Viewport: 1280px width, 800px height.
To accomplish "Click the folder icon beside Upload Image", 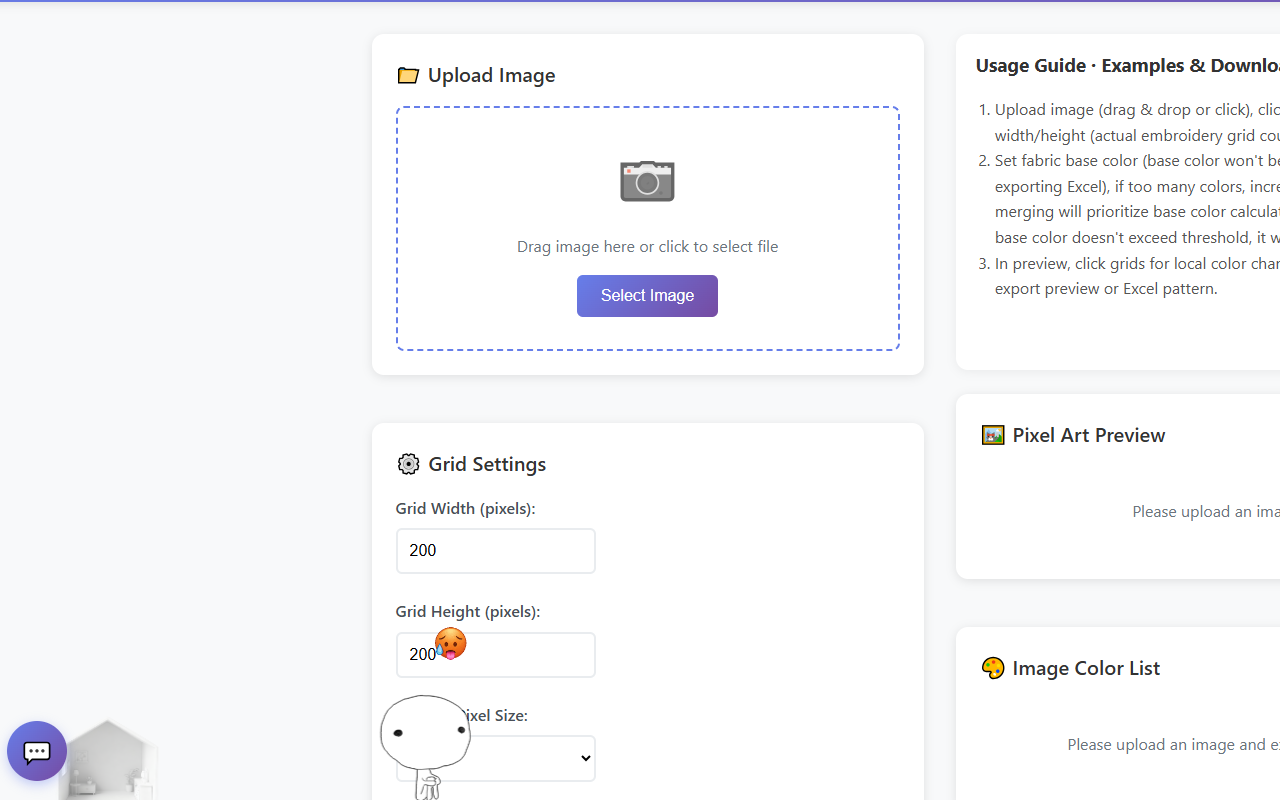I will pyautogui.click(x=408, y=75).
